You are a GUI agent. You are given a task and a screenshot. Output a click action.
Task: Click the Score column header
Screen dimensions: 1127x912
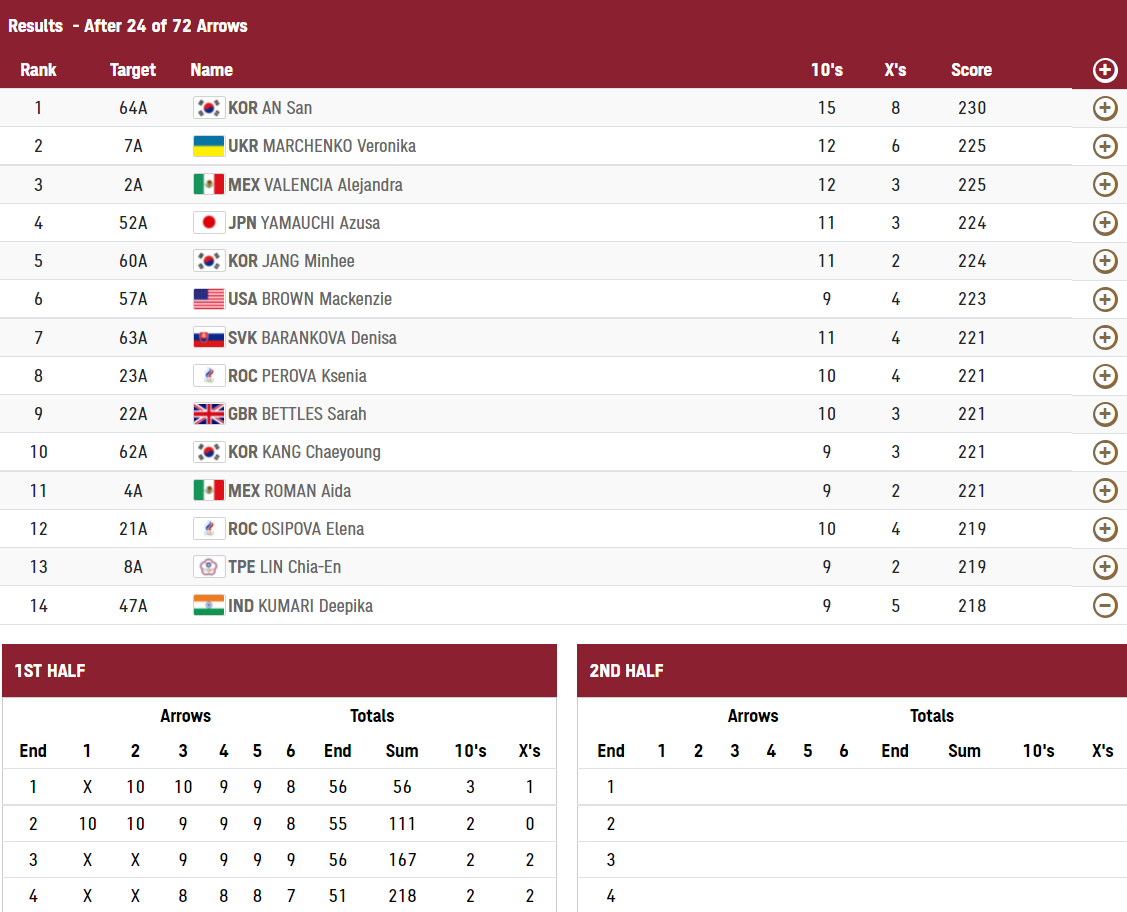click(971, 70)
